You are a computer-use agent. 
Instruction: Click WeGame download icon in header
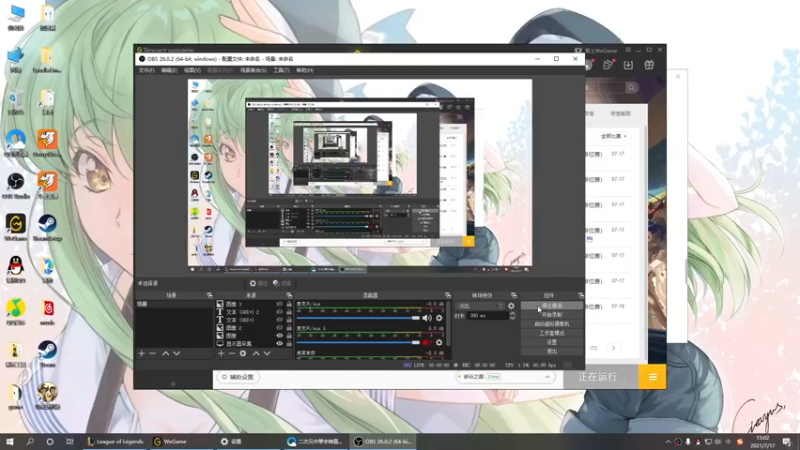pos(628,65)
